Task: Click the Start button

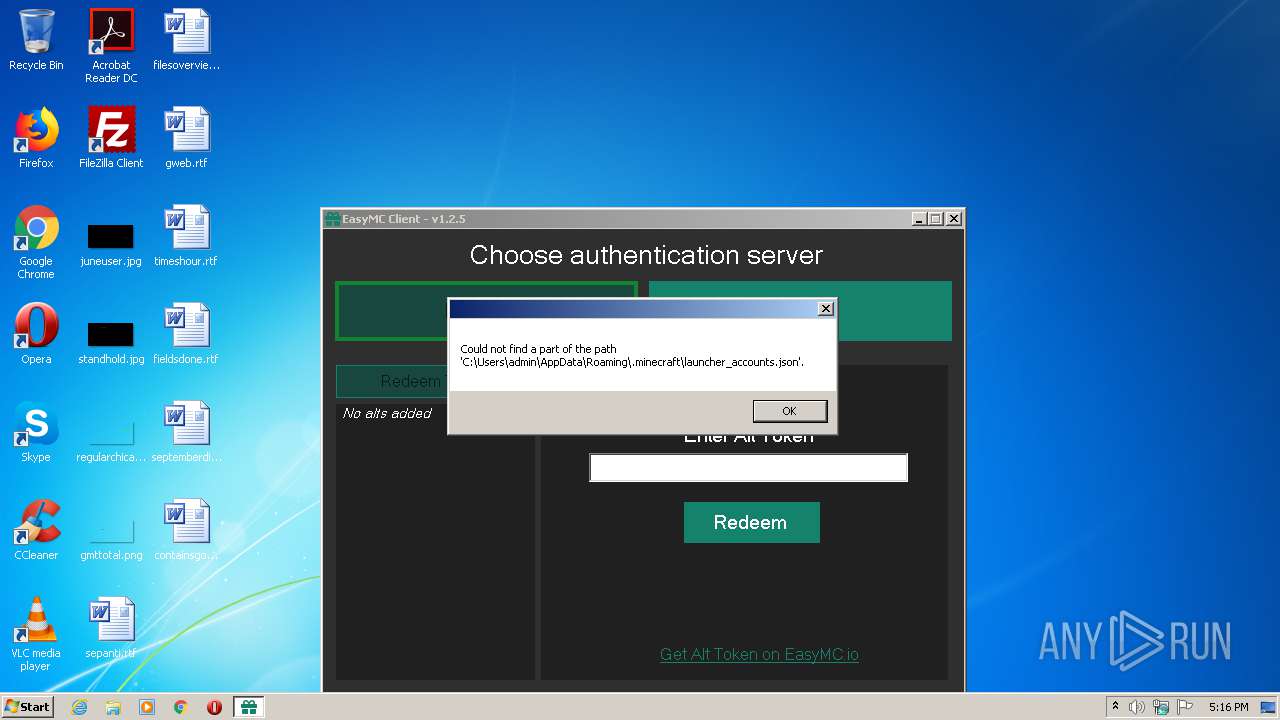Action: click(27, 707)
